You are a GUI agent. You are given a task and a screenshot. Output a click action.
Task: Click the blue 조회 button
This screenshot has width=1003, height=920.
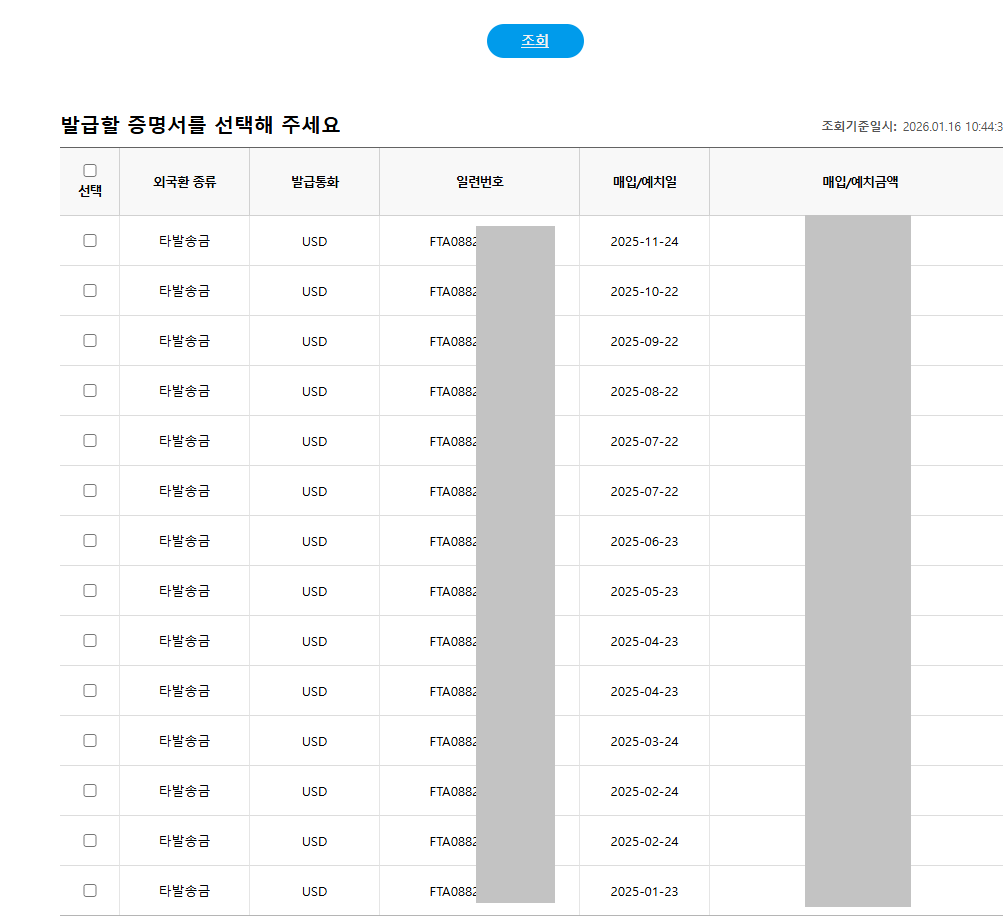pos(535,41)
